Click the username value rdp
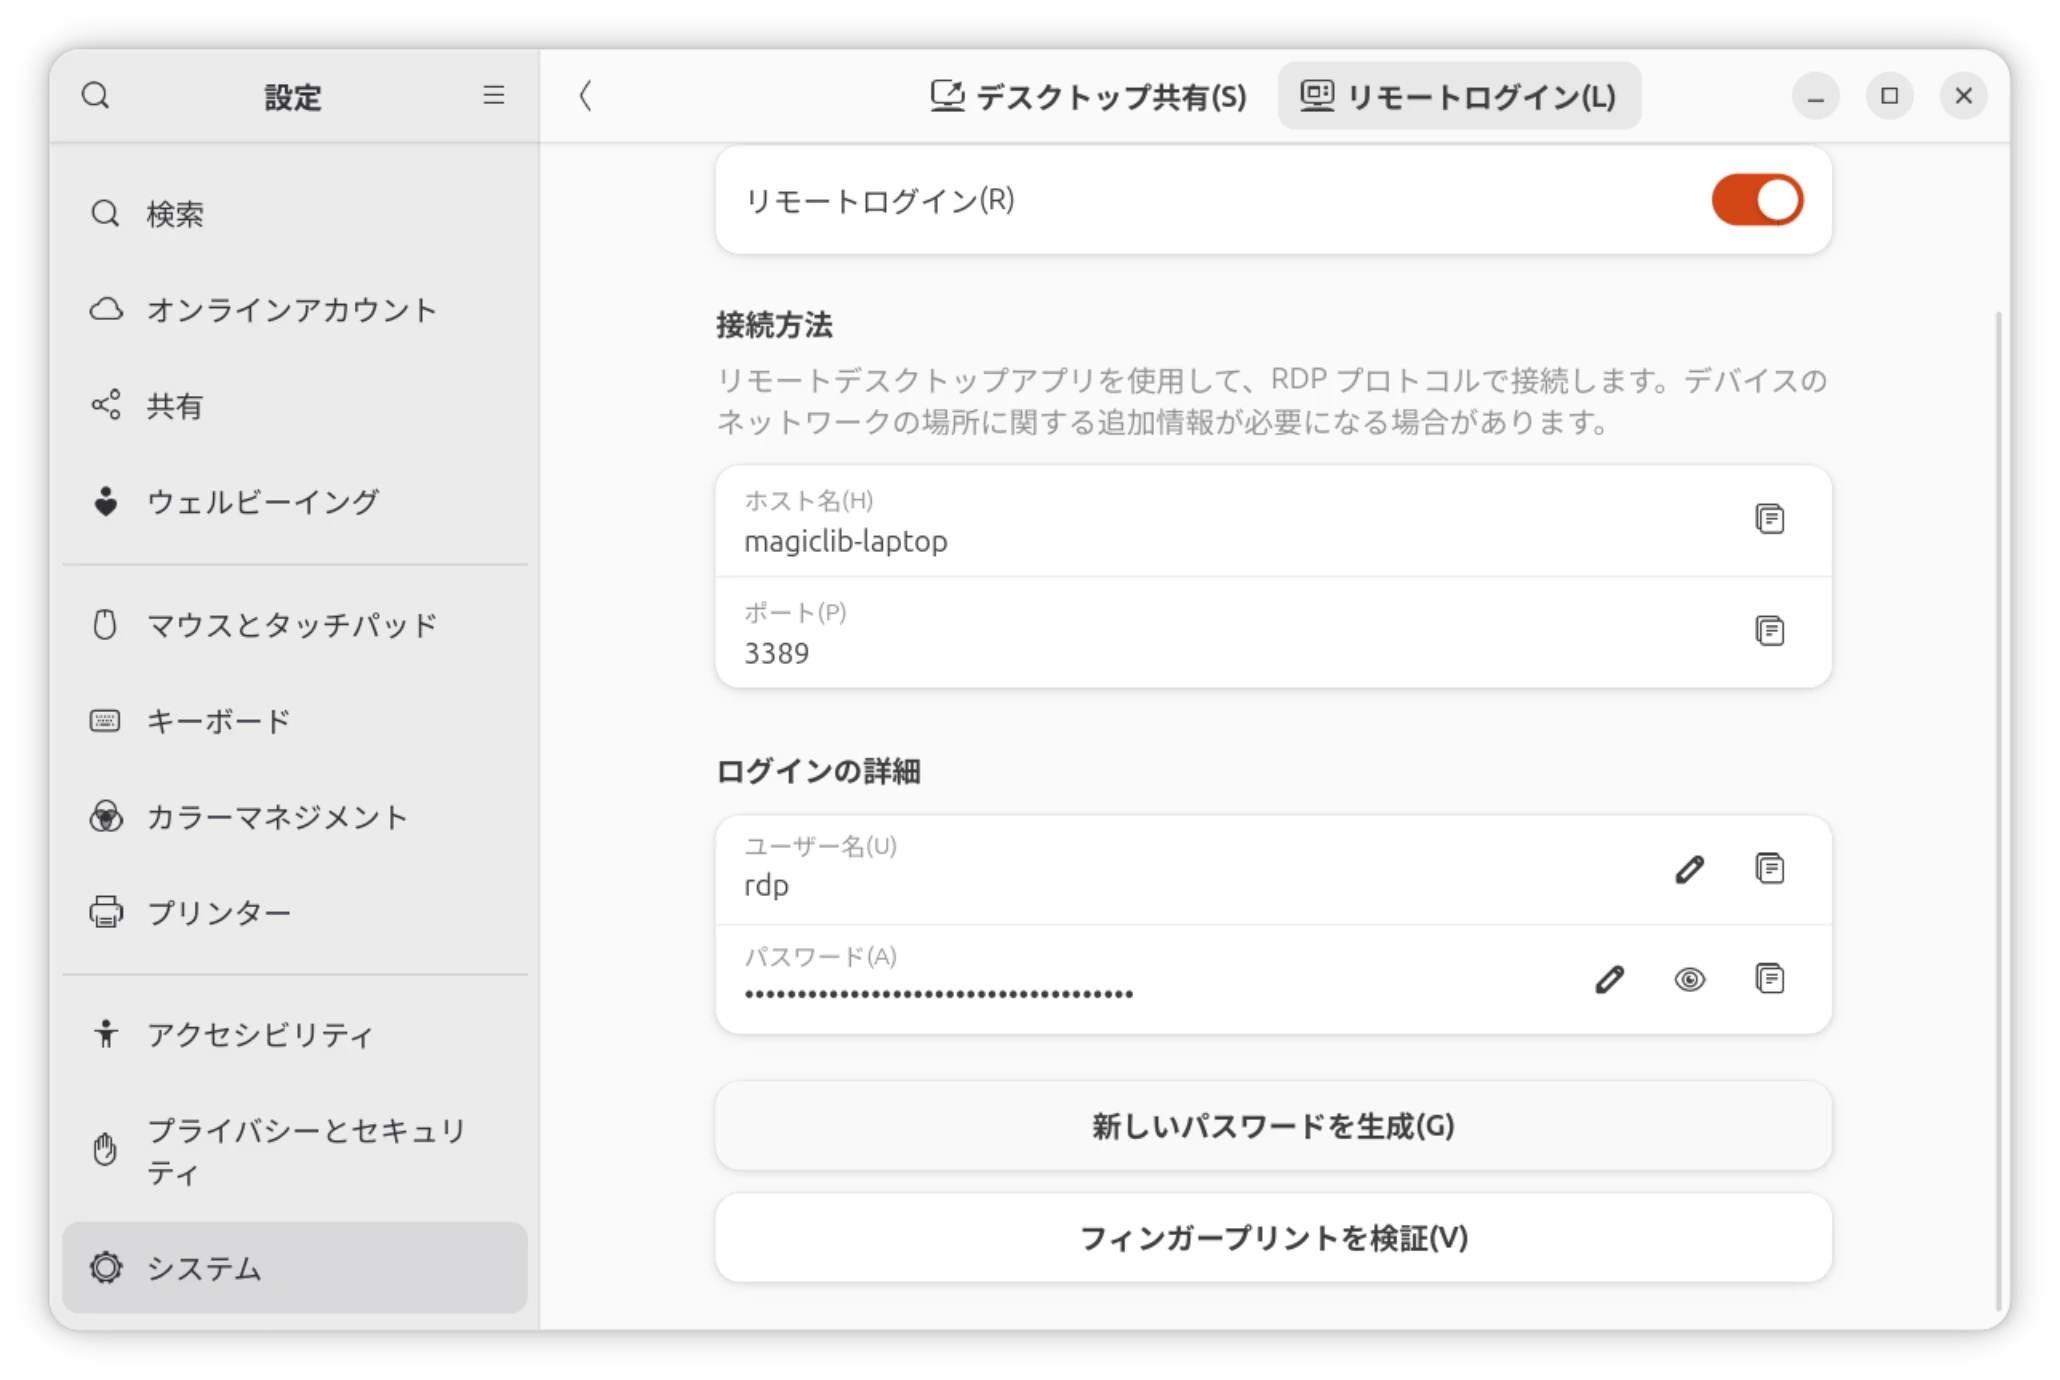The height and width of the screenshot is (1380, 2060). click(x=766, y=886)
